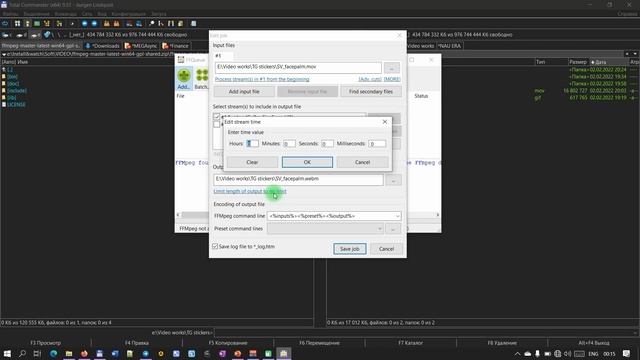The height and width of the screenshot is (360, 640).
Task: Open Notepad icon at toolbar end
Action: (x=193, y=24)
